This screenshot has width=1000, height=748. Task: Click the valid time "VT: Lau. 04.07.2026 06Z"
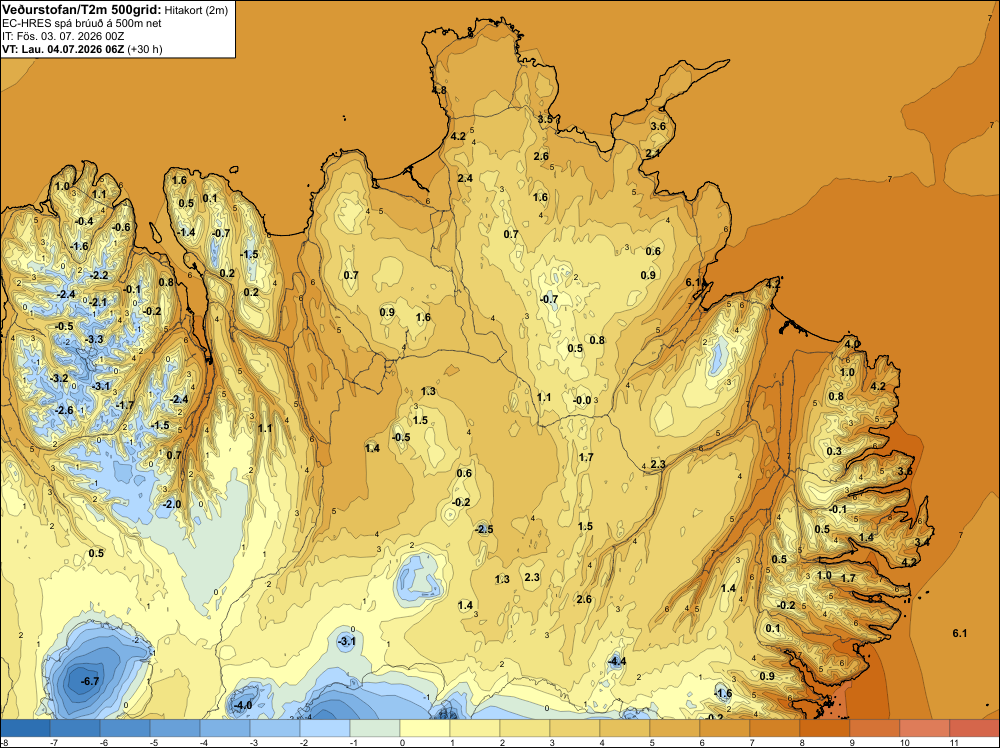pos(63,49)
